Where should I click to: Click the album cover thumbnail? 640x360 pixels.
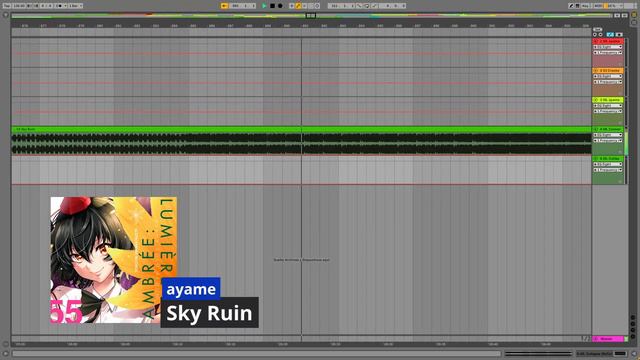pyautogui.click(x=113, y=260)
